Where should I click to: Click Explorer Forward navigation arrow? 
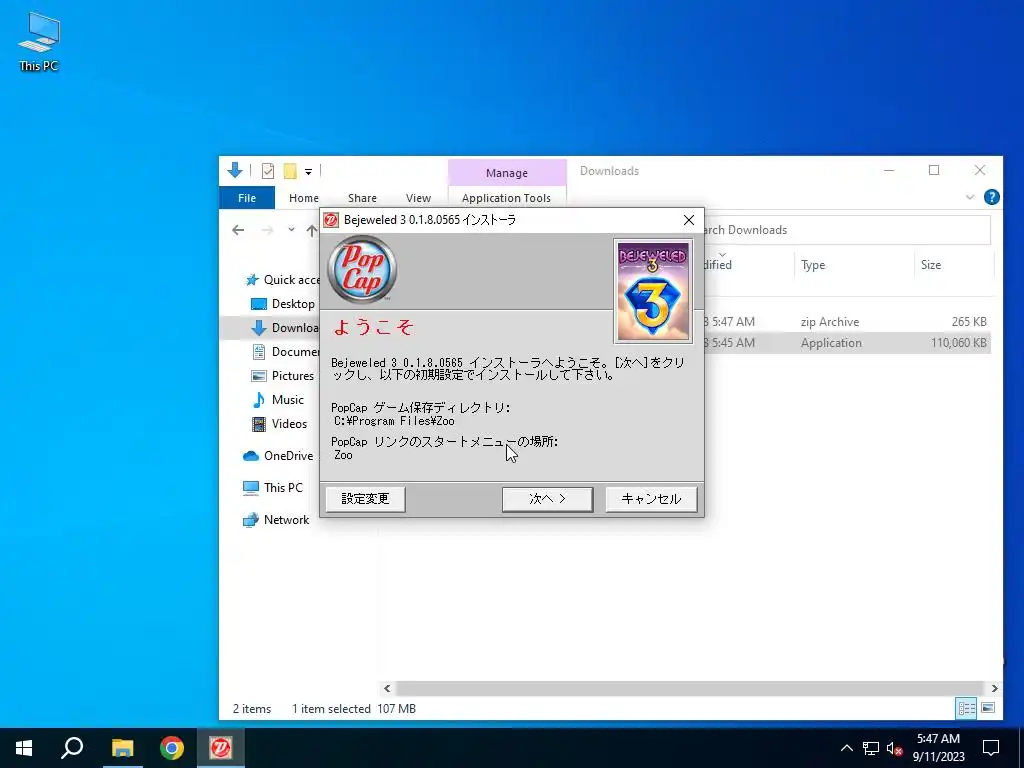pos(267,230)
